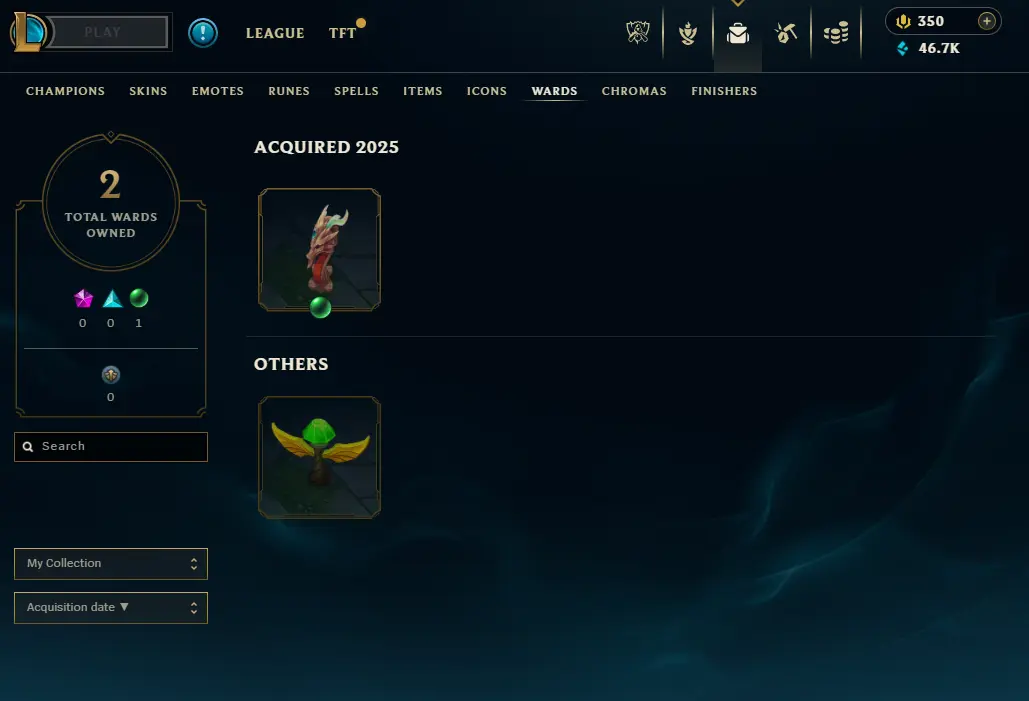Open the Collection backpack icon
The width and height of the screenshot is (1029, 701).
tap(738, 33)
